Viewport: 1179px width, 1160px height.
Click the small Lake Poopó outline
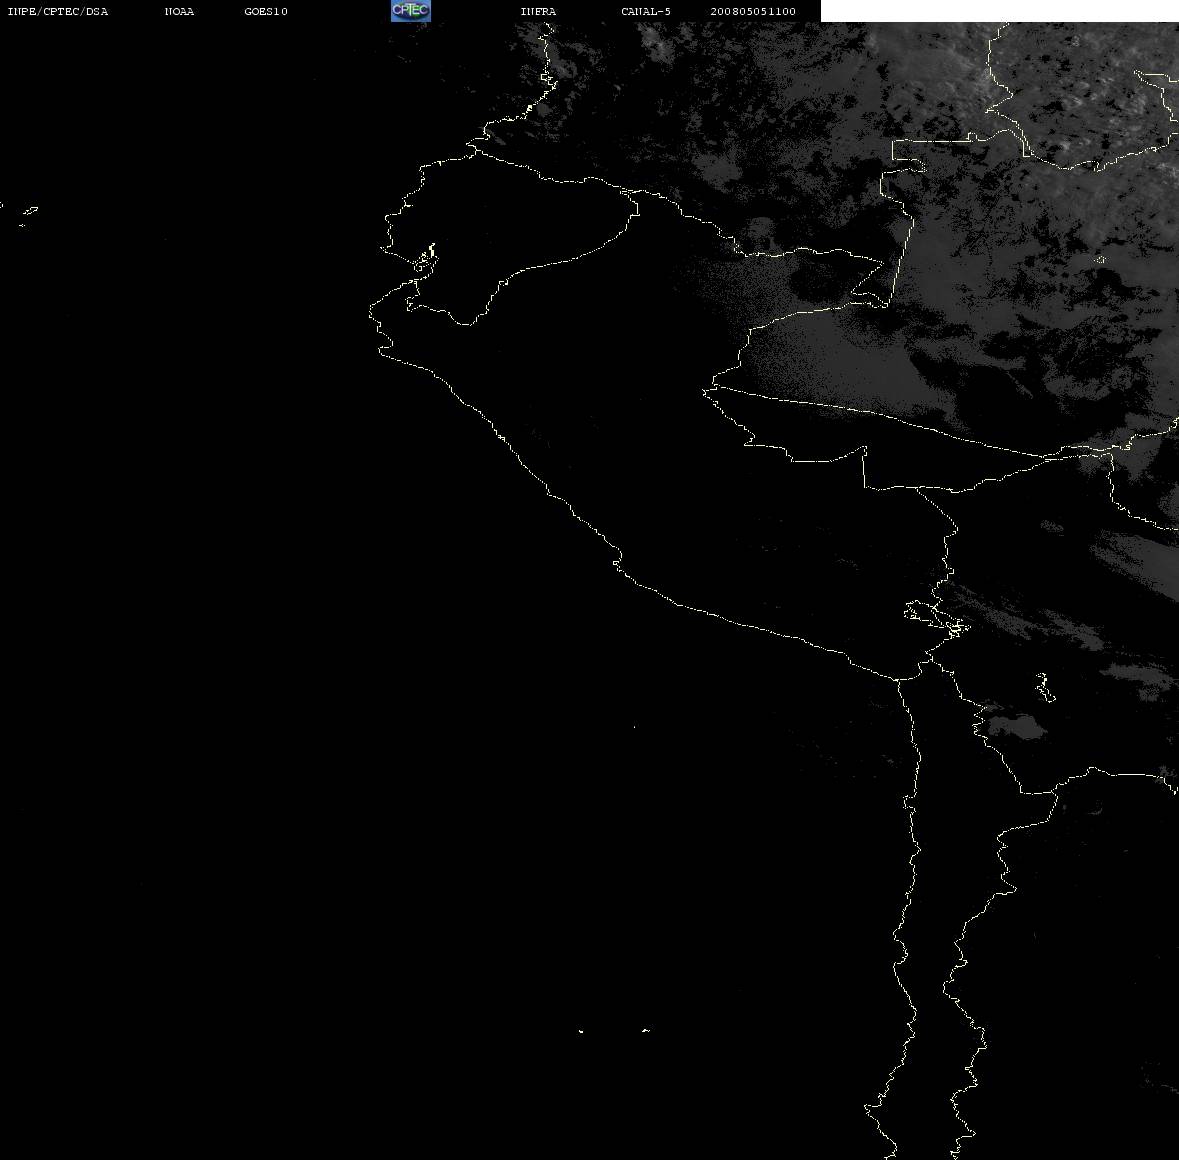tap(1044, 687)
